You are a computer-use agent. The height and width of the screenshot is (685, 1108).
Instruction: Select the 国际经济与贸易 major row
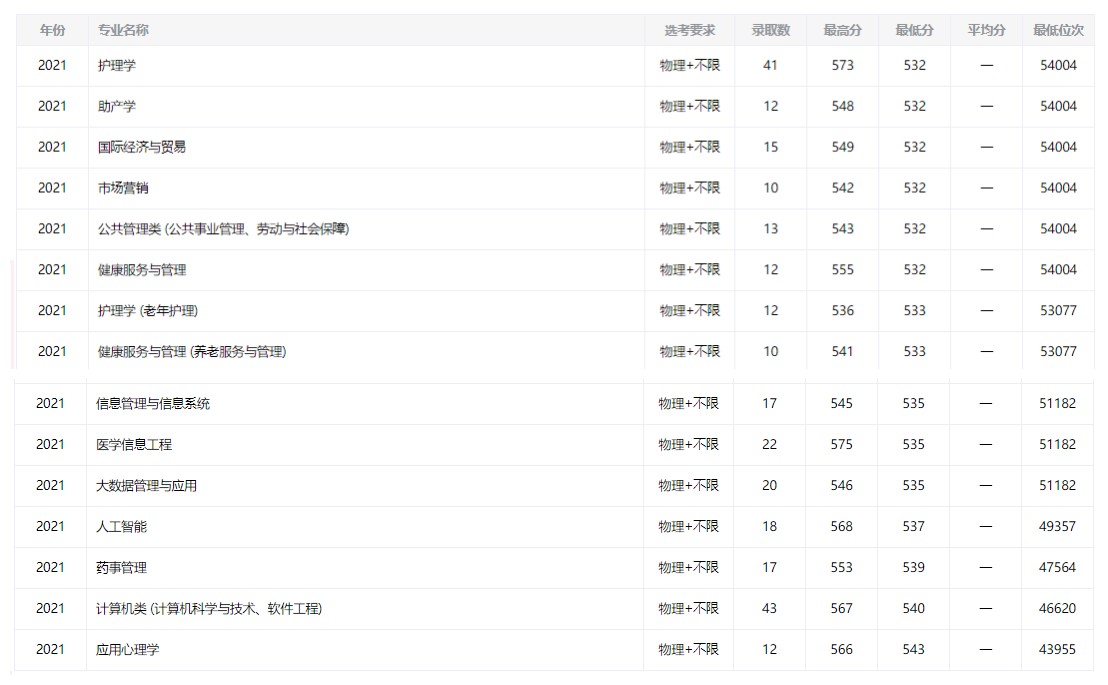[142, 147]
